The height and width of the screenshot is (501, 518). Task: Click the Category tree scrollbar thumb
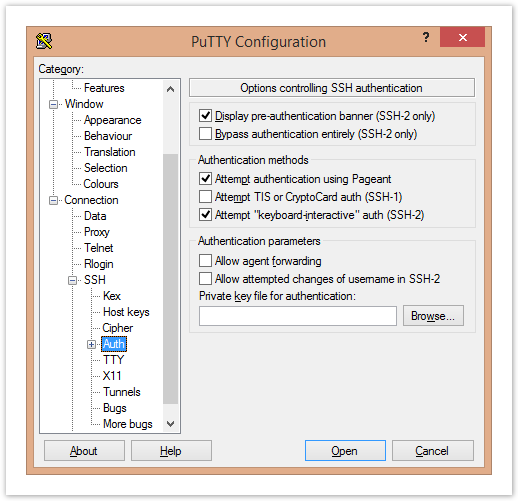pos(170,279)
